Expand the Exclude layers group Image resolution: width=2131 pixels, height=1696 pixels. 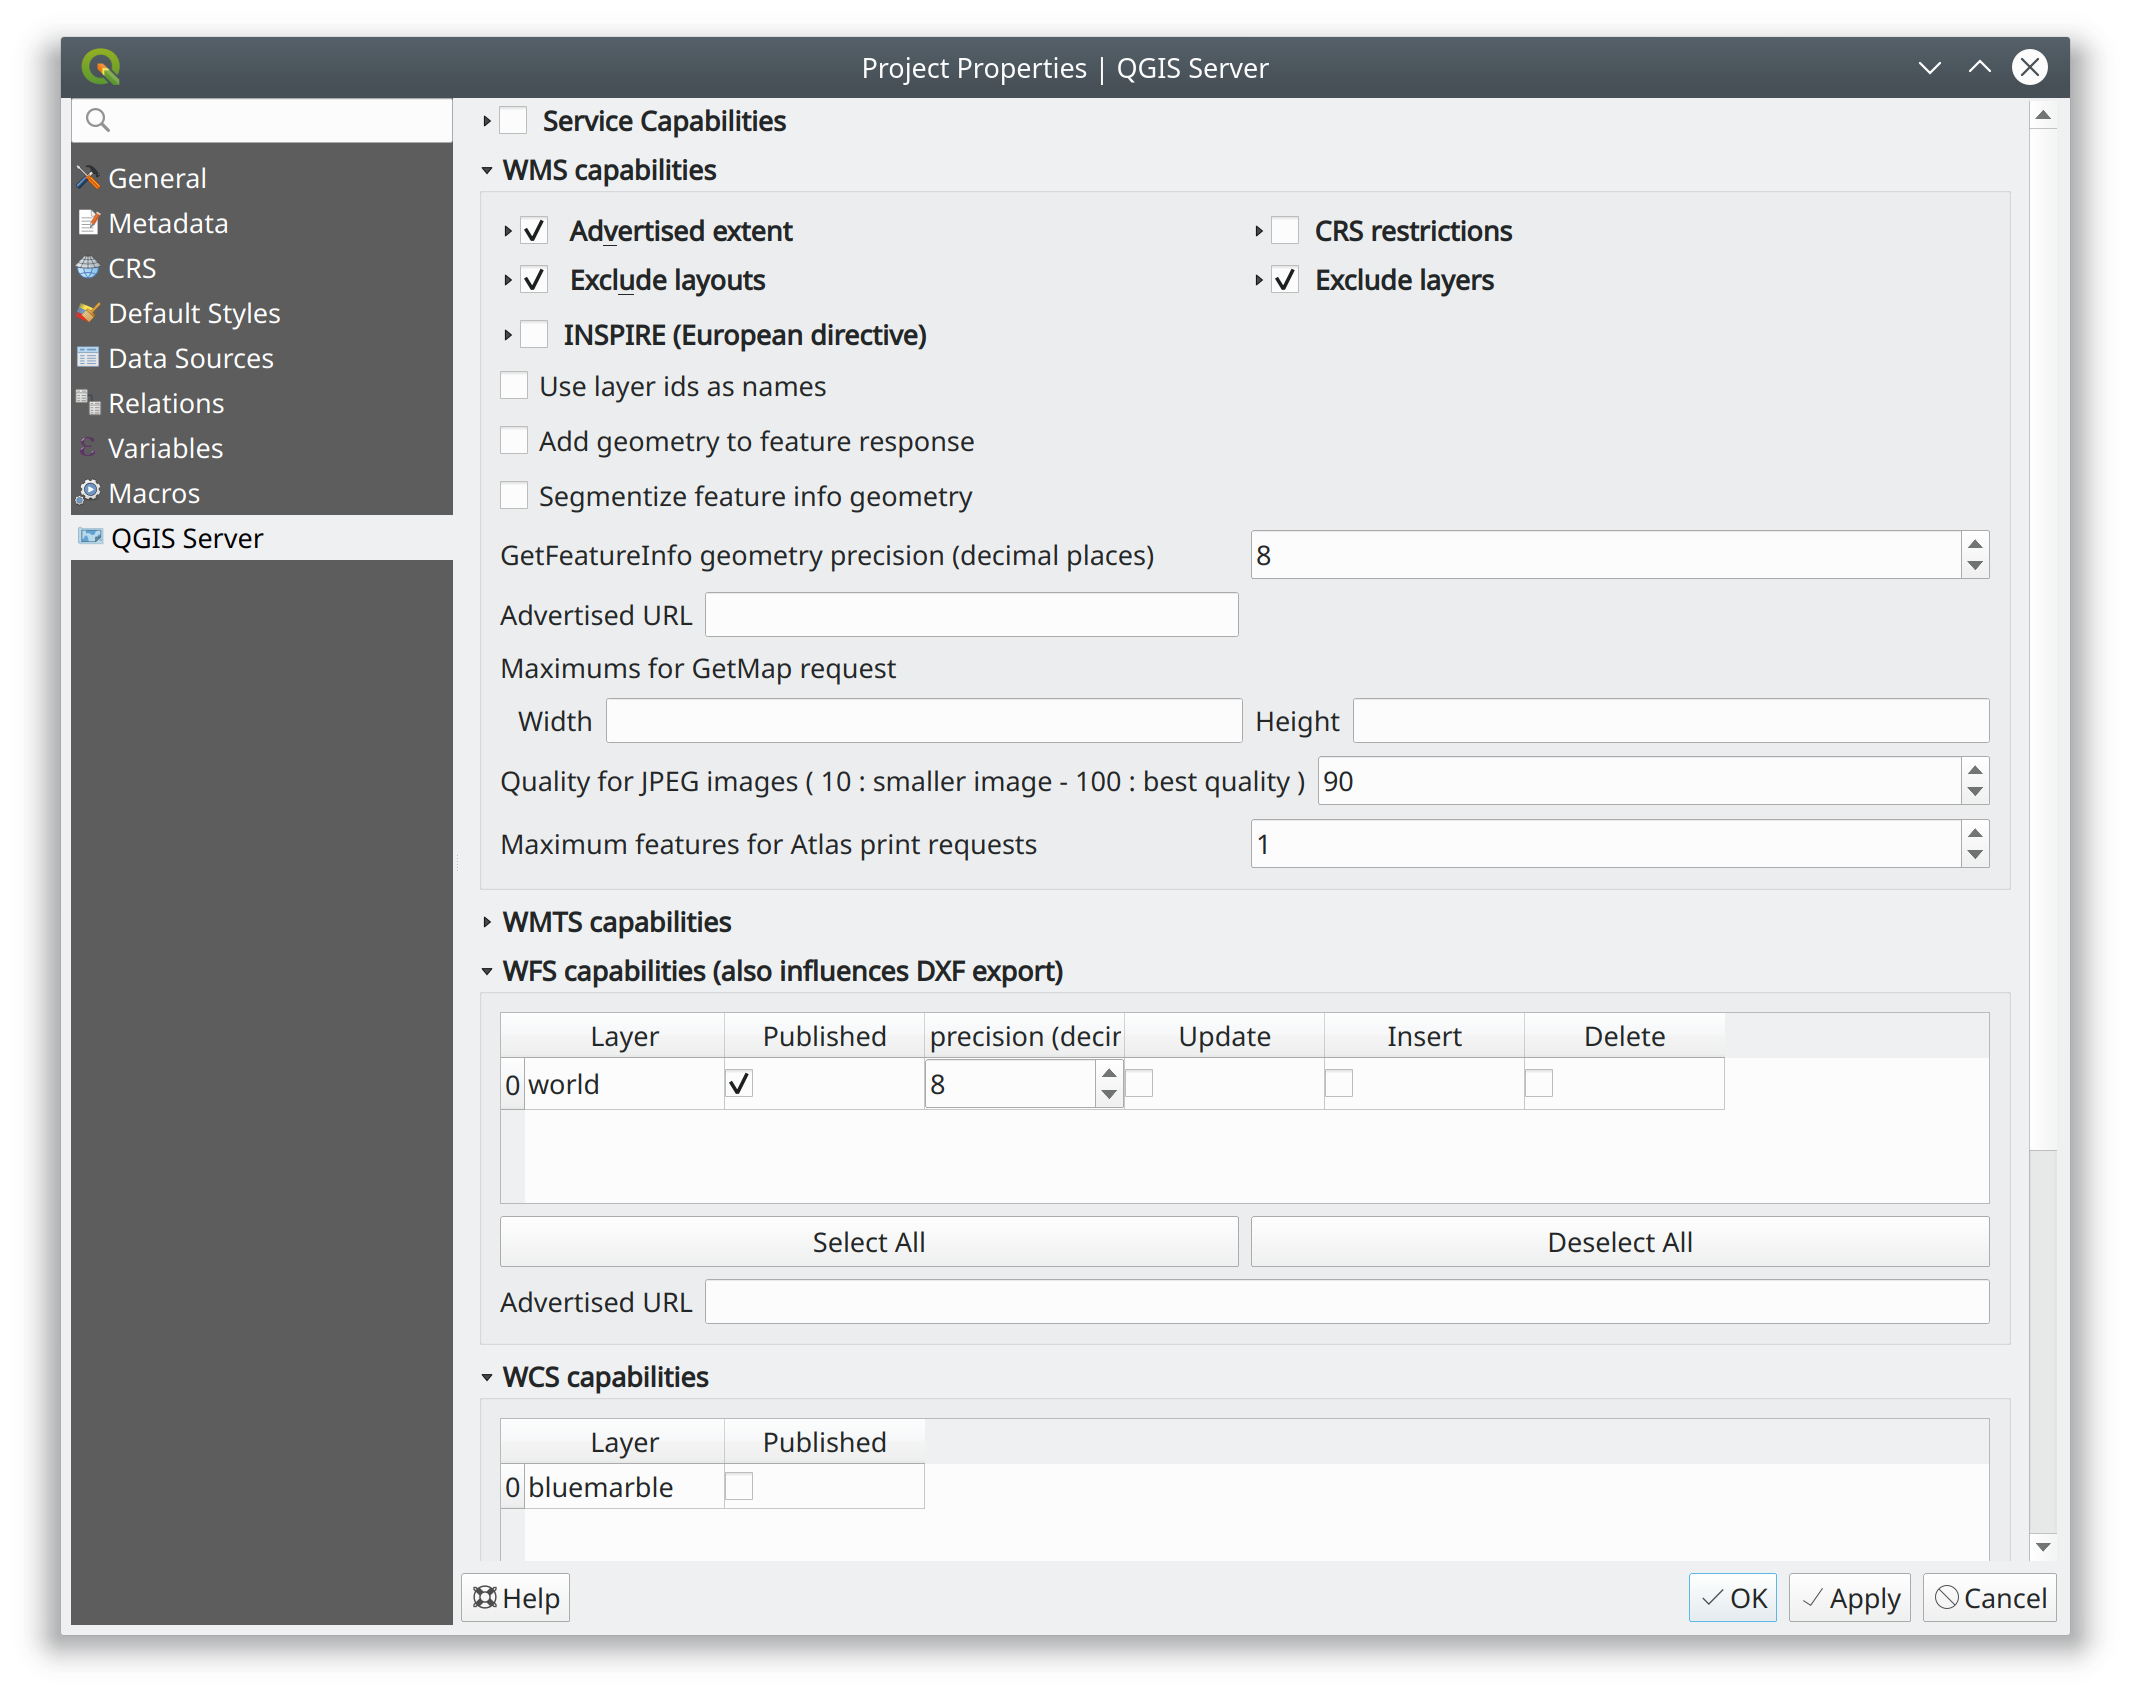click(x=1259, y=280)
